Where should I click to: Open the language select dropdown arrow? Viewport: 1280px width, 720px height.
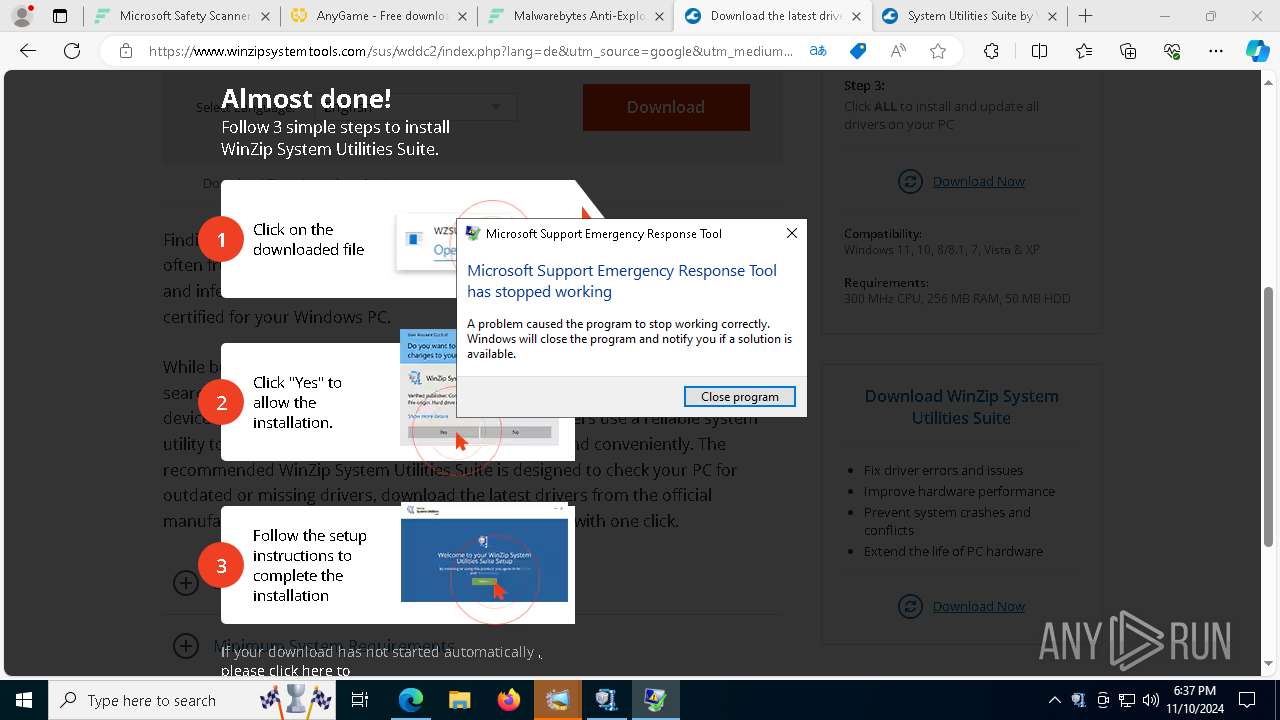pos(496,107)
